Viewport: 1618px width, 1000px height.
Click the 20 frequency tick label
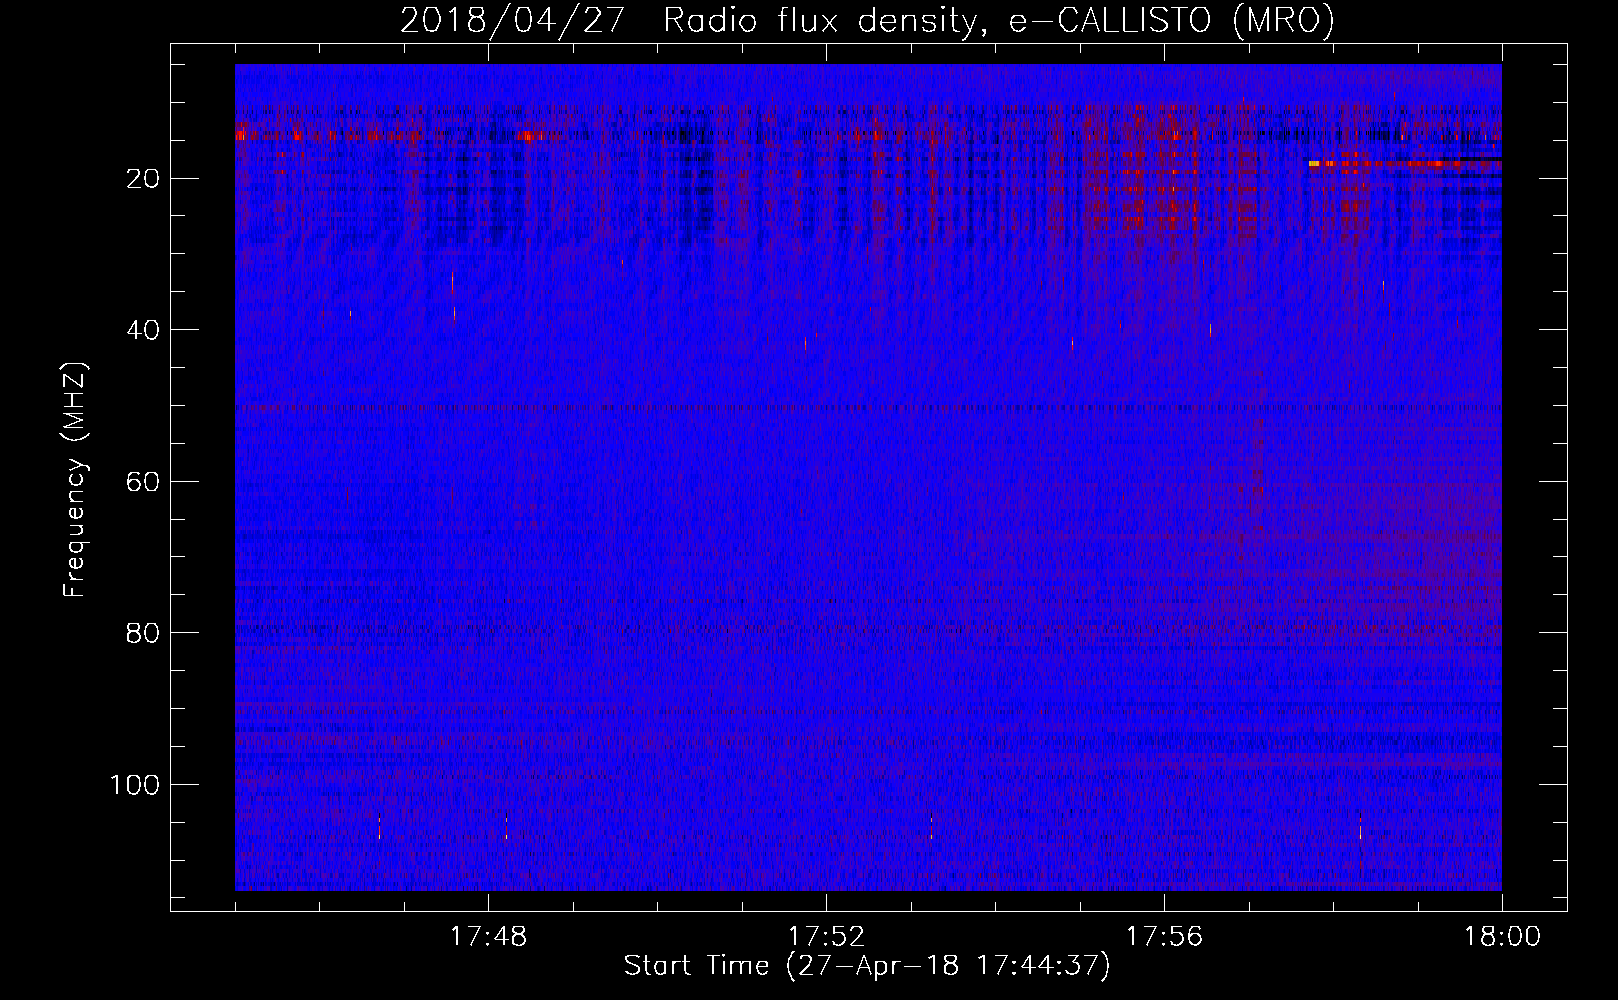point(144,179)
